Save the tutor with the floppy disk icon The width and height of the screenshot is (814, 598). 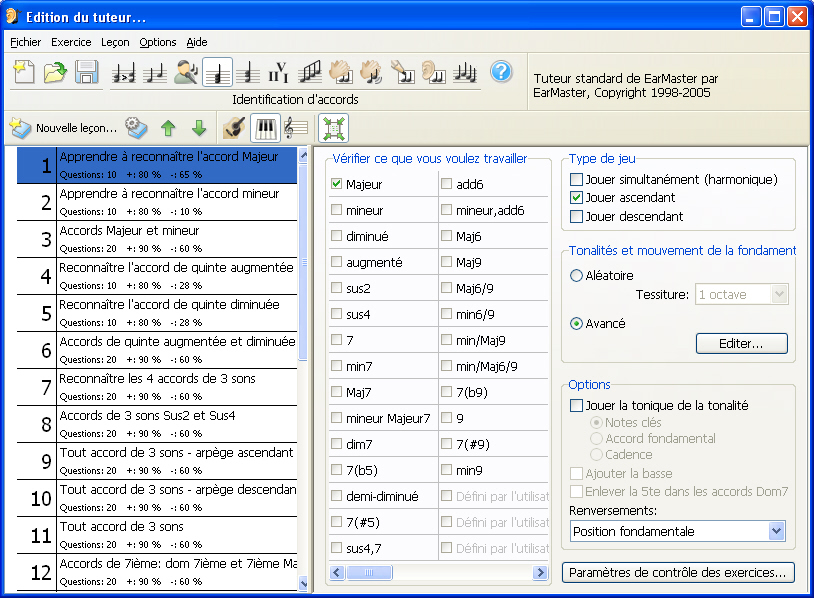click(x=87, y=72)
